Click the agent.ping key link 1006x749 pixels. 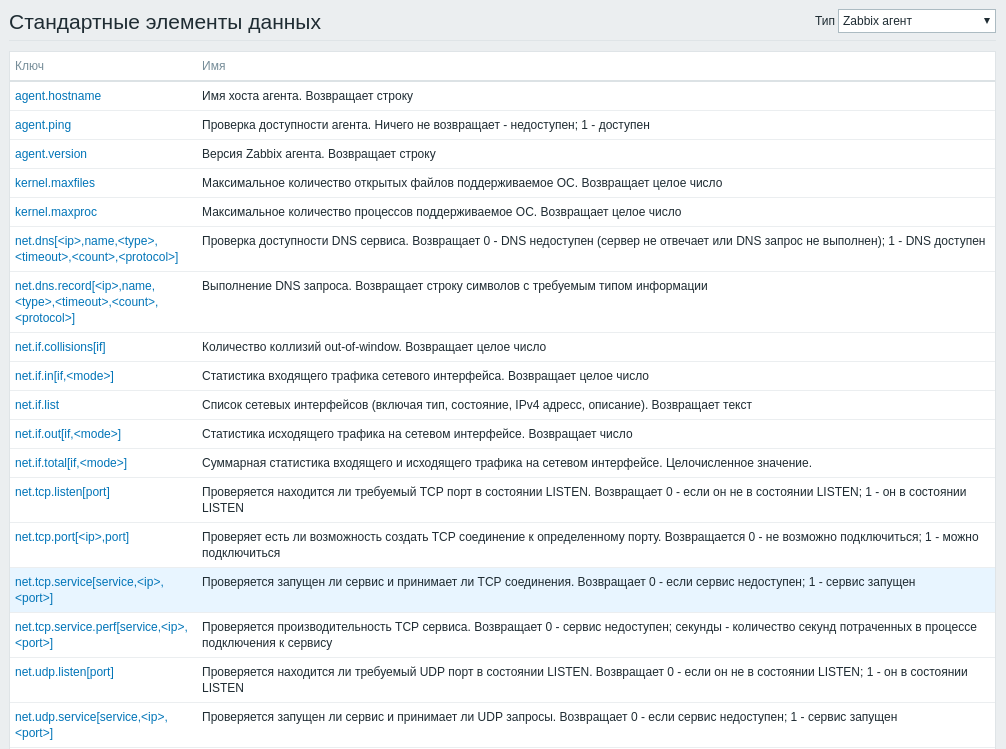(x=43, y=125)
